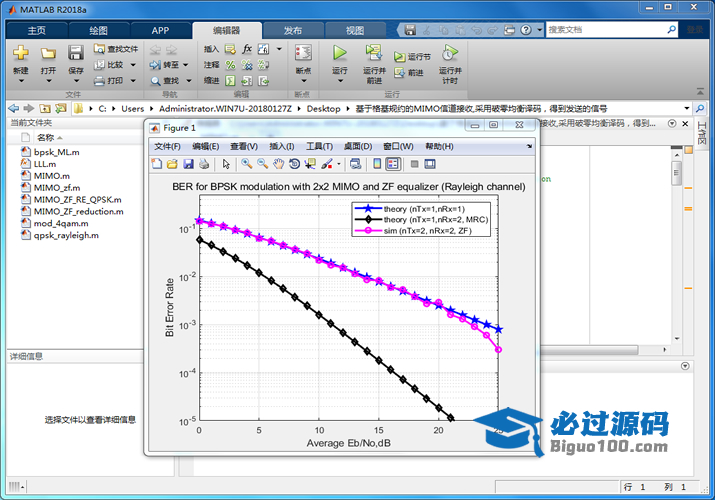Click the 运行并计时 (Run and Time) icon
The image size is (715, 500).
pos(450,53)
